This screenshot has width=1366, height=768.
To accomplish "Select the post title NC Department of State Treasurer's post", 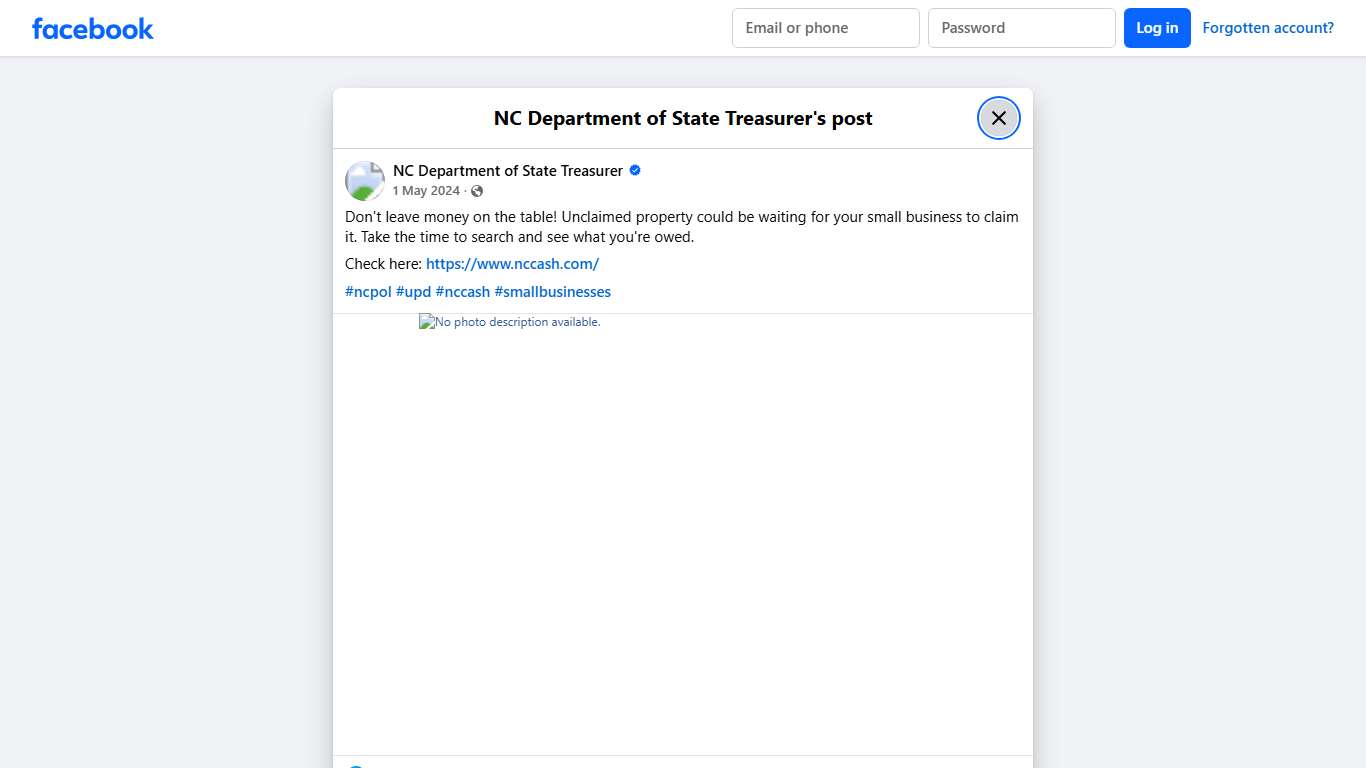I will tap(682, 117).
